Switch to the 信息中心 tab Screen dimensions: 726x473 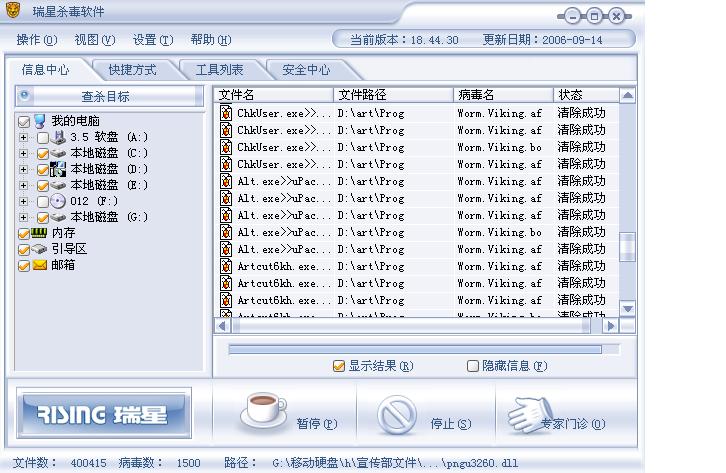click(45, 70)
